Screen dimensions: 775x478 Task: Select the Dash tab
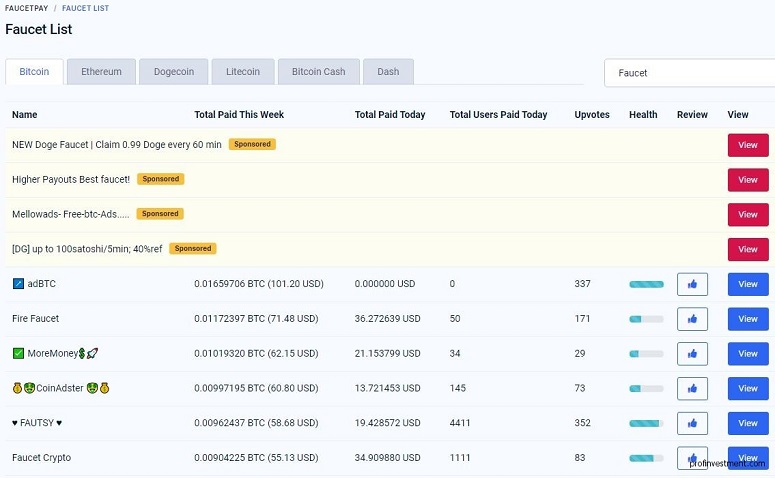(x=388, y=72)
